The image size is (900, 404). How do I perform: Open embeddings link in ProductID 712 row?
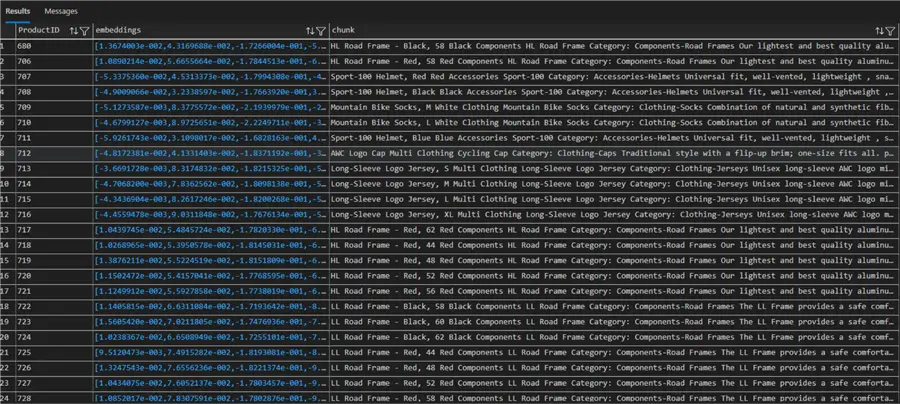click(211, 153)
